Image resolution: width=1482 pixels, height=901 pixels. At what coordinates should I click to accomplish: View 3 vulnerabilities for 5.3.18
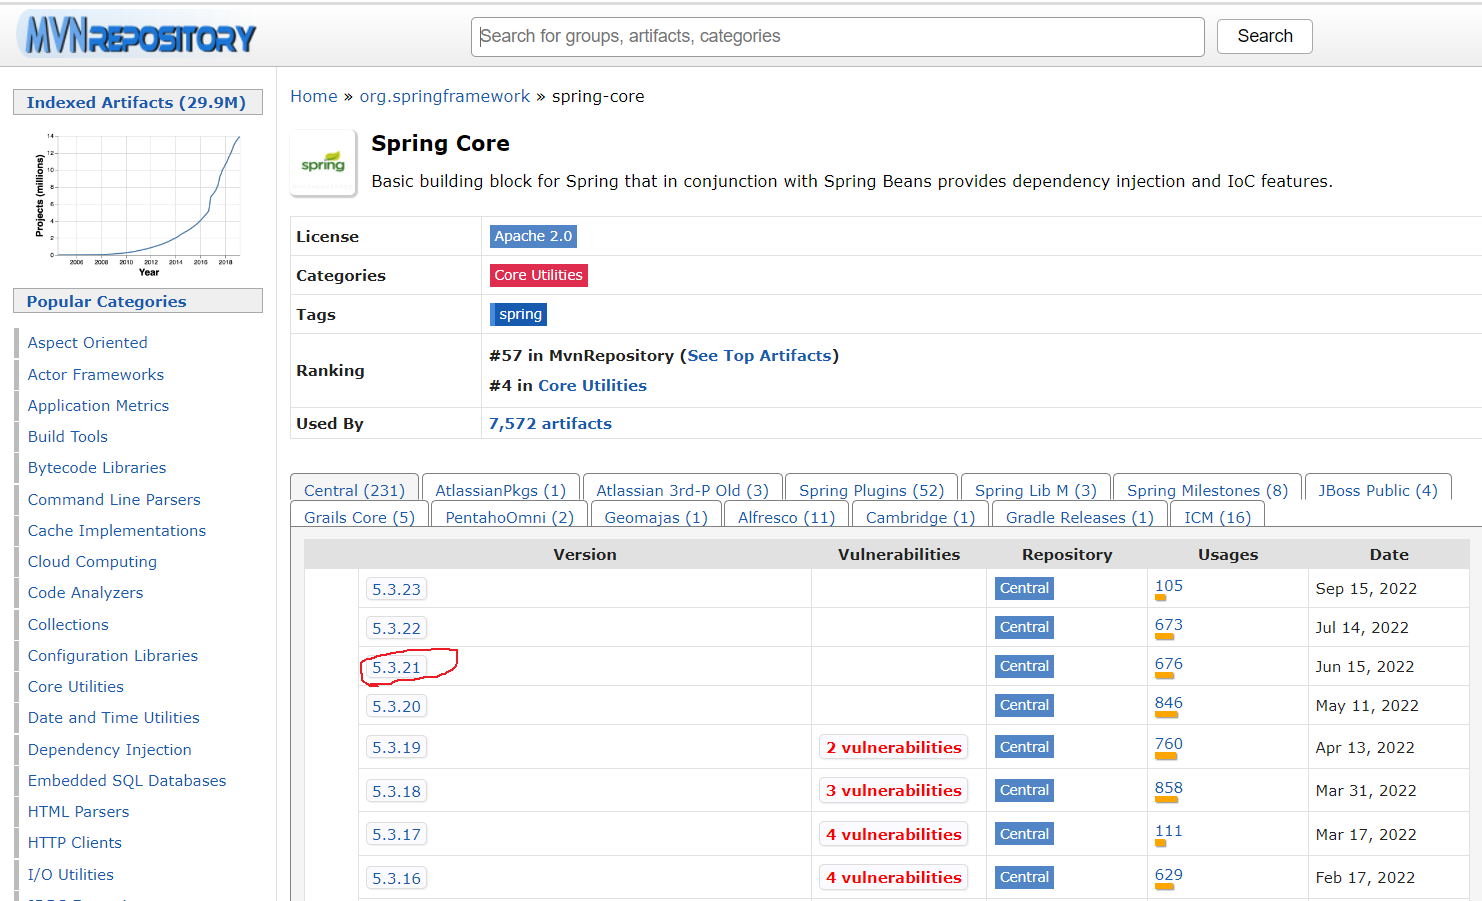click(893, 790)
